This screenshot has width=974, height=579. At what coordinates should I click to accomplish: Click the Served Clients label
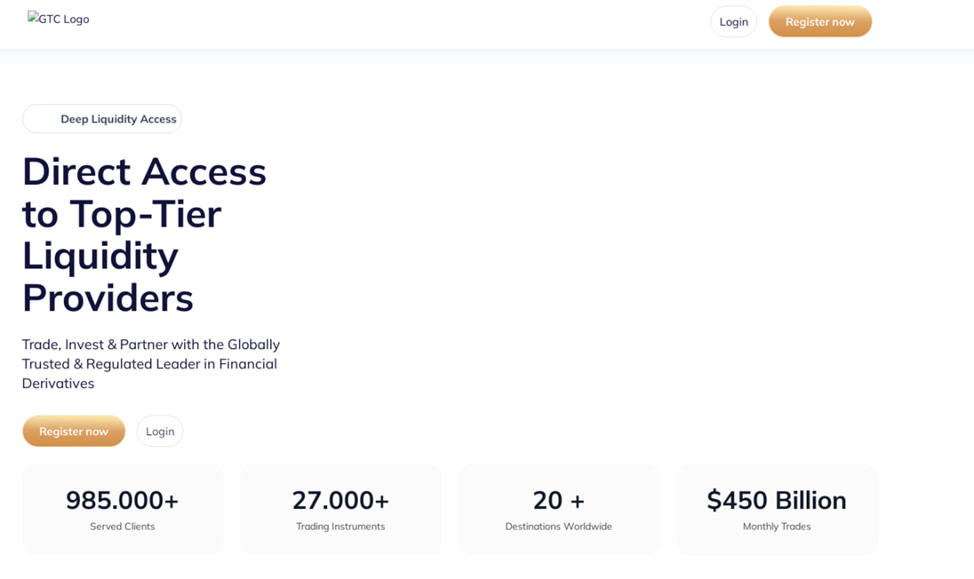pos(122,526)
